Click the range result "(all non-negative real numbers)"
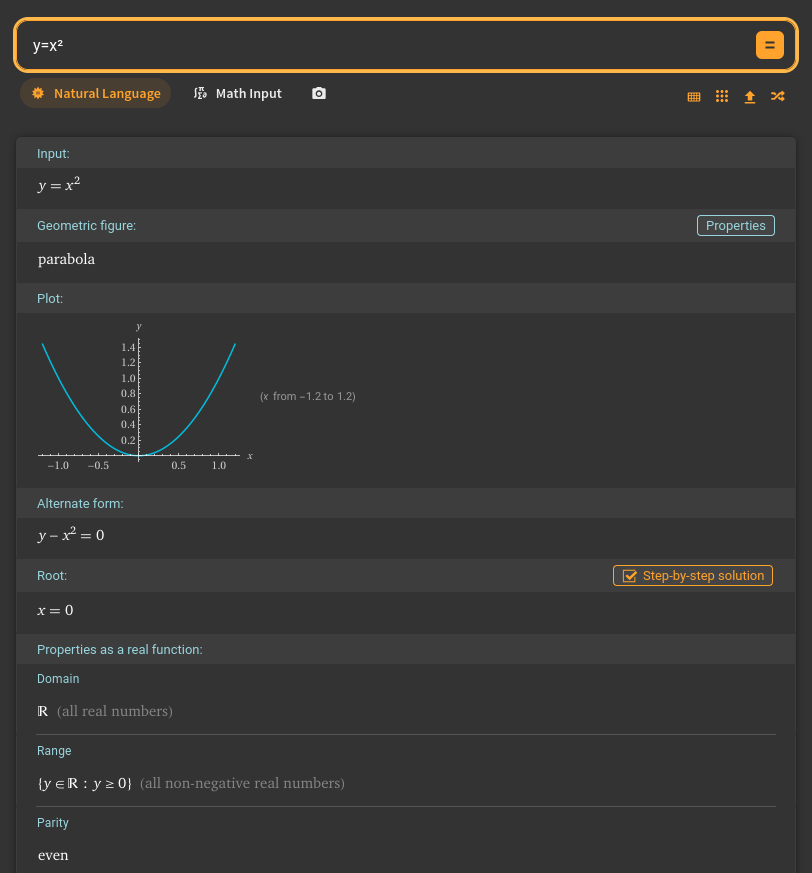 coord(242,783)
